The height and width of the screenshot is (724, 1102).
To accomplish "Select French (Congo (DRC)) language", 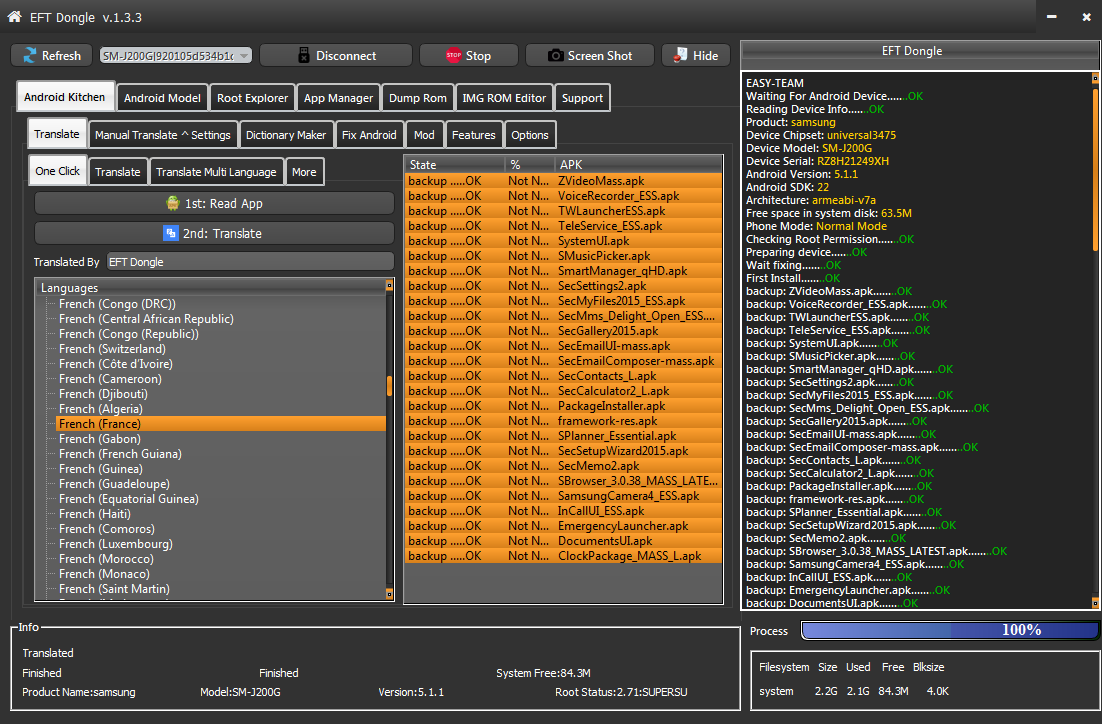I will pos(117,304).
